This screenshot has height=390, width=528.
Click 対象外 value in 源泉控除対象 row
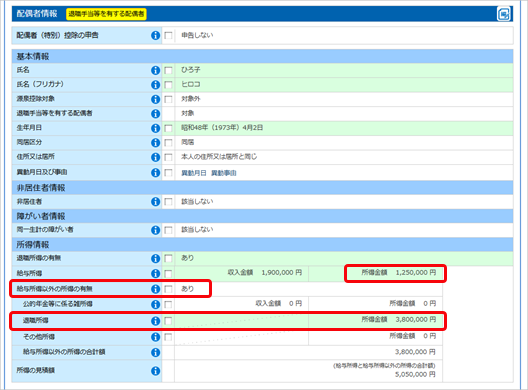coord(191,99)
